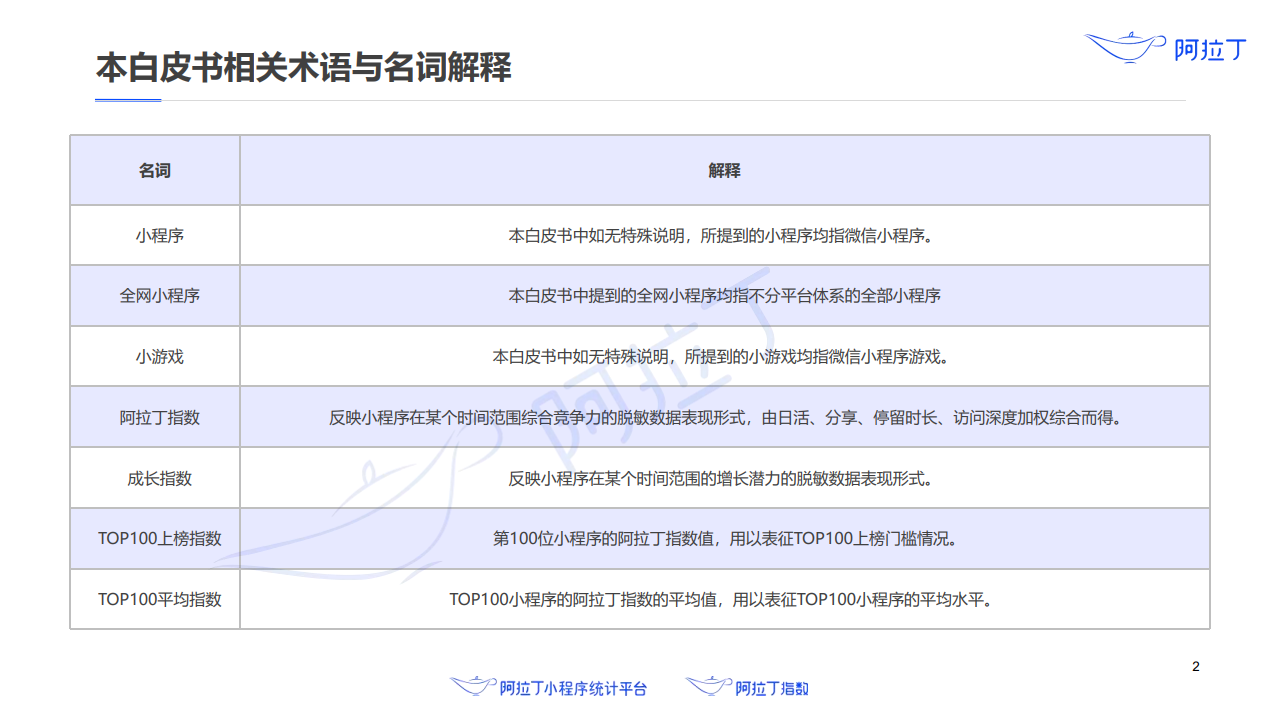The image size is (1280, 720).
Task: Click the explanation beginning 第100位小程序
Action: coord(724,539)
